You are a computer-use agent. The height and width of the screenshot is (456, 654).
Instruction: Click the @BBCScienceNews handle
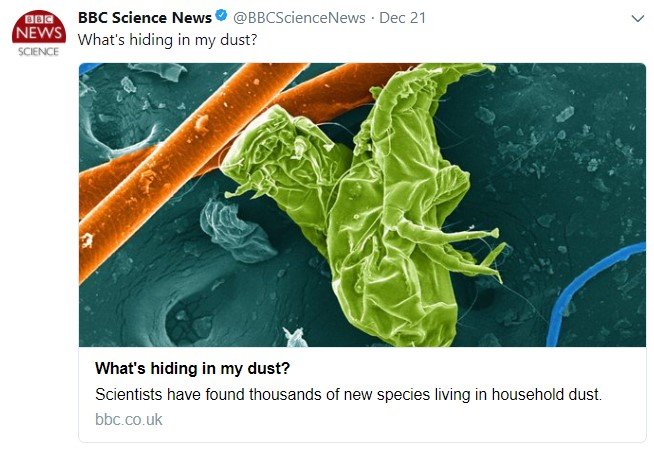coord(297,18)
